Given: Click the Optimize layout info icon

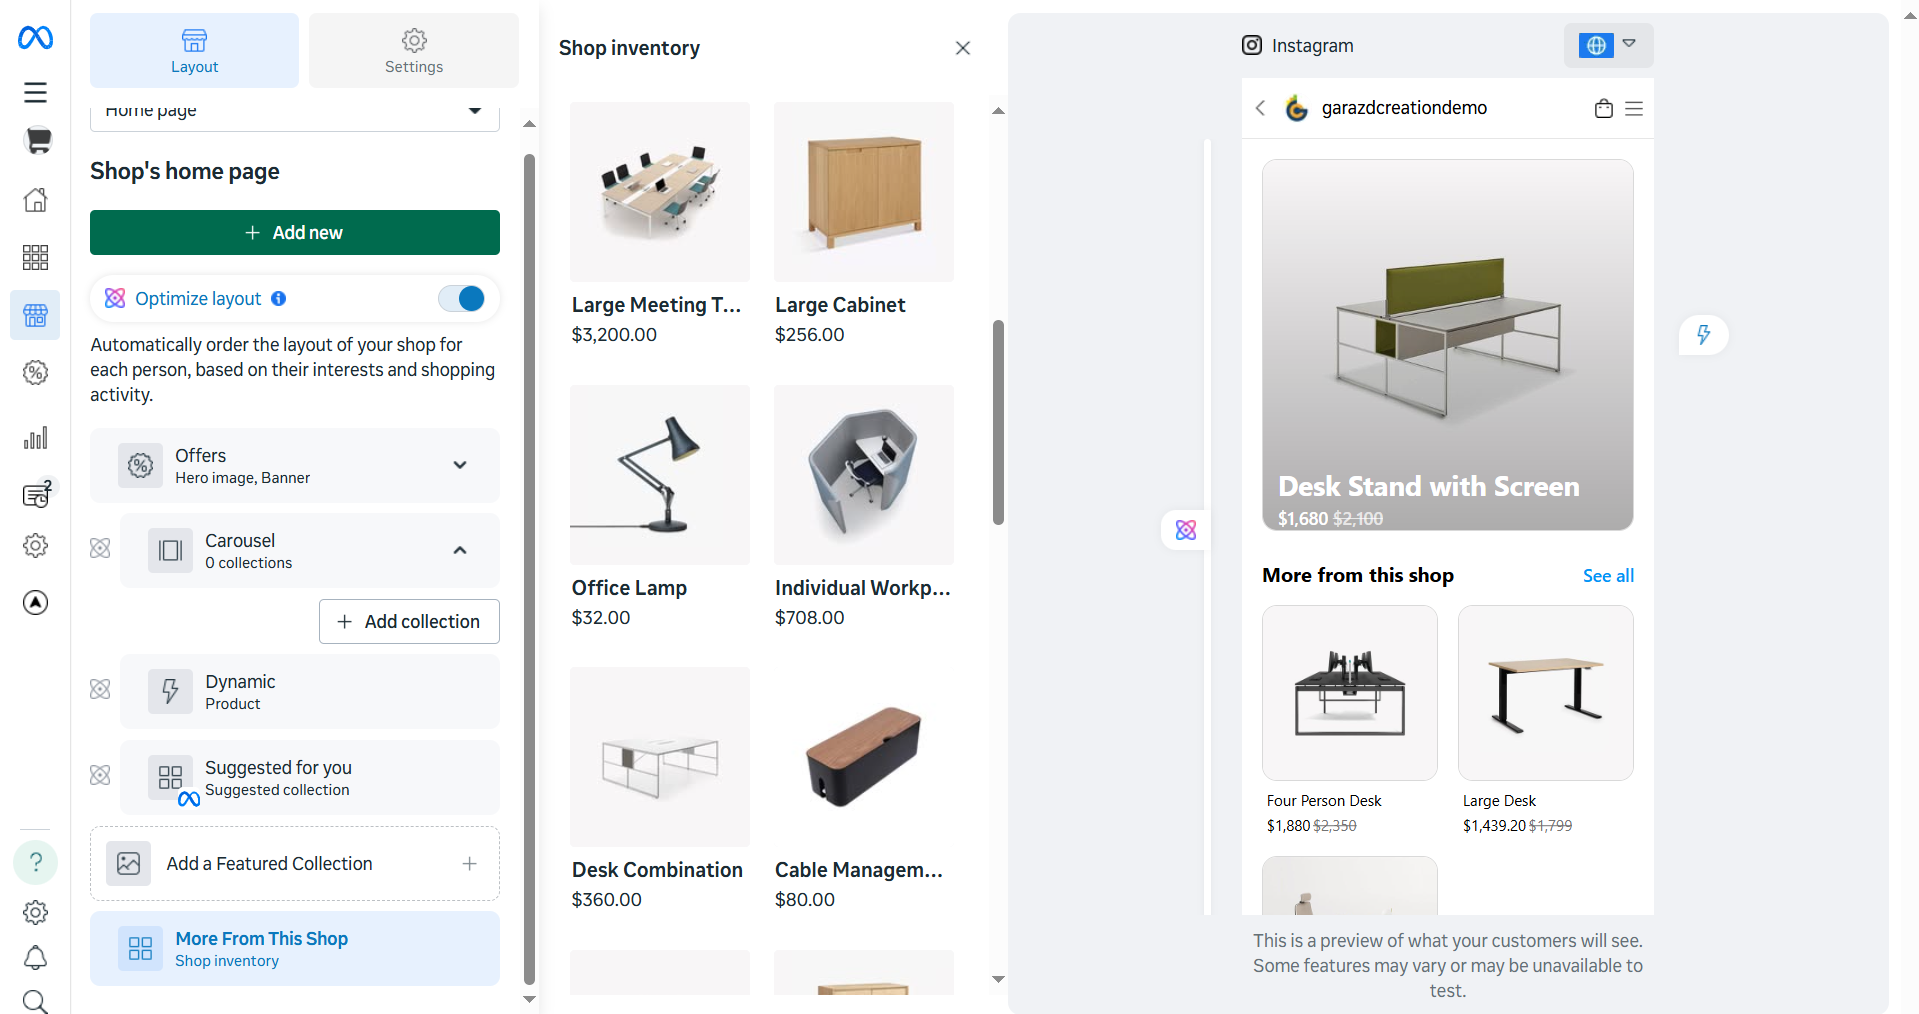Looking at the screenshot, I should click(x=279, y=298).
